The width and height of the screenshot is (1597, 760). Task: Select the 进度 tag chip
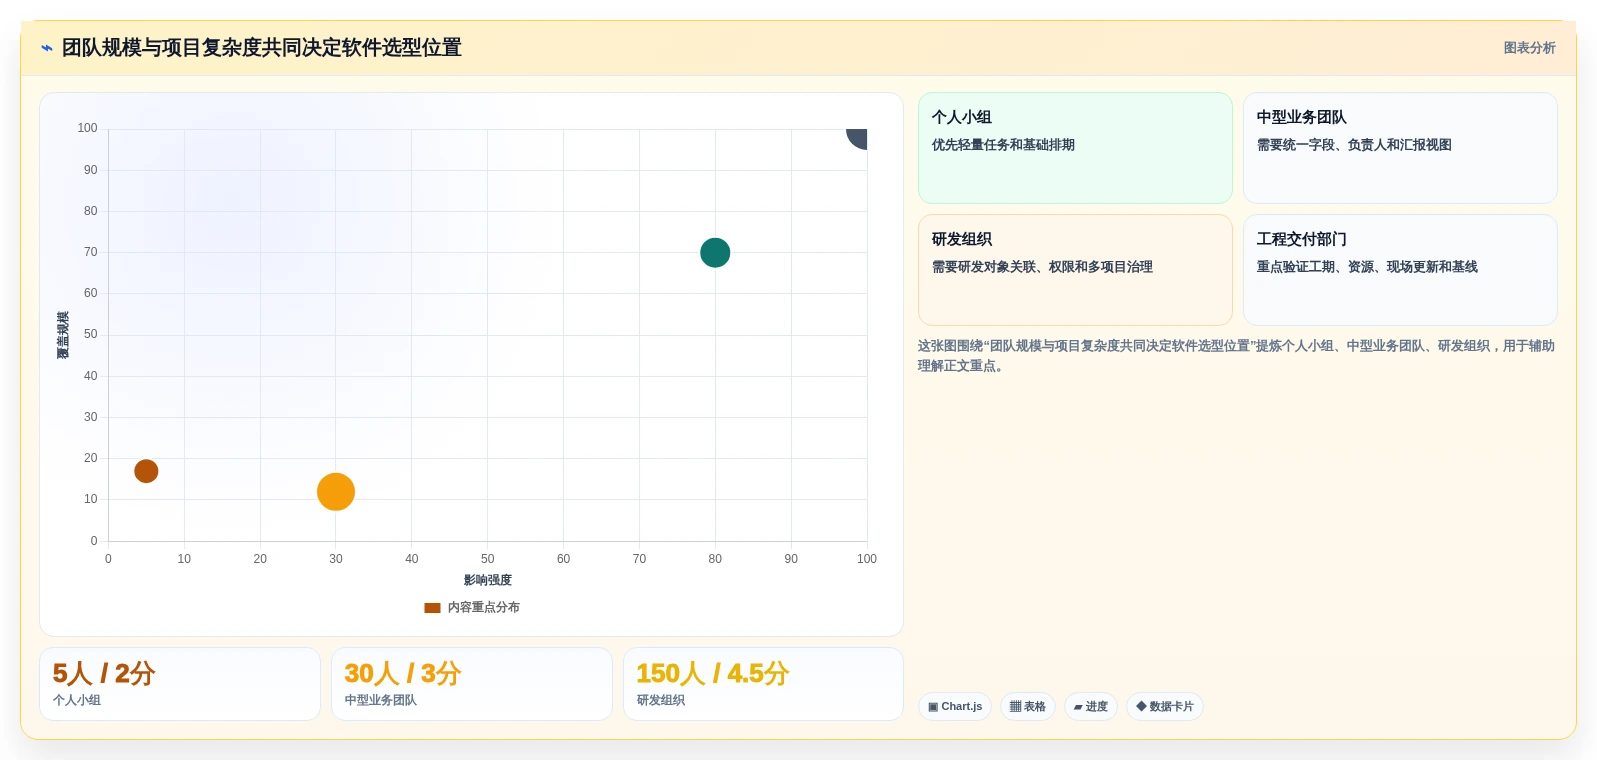tap(1091, 706)
